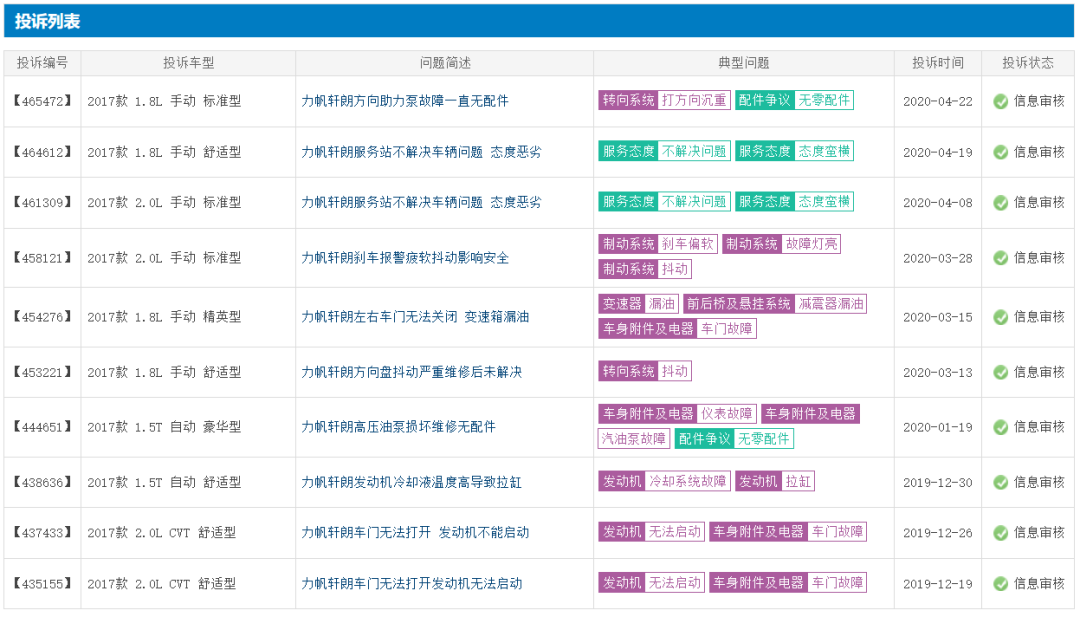Click the 冷却系统故障 tag
Viewport: 1080px width, 617px height.
pos(687,481)
